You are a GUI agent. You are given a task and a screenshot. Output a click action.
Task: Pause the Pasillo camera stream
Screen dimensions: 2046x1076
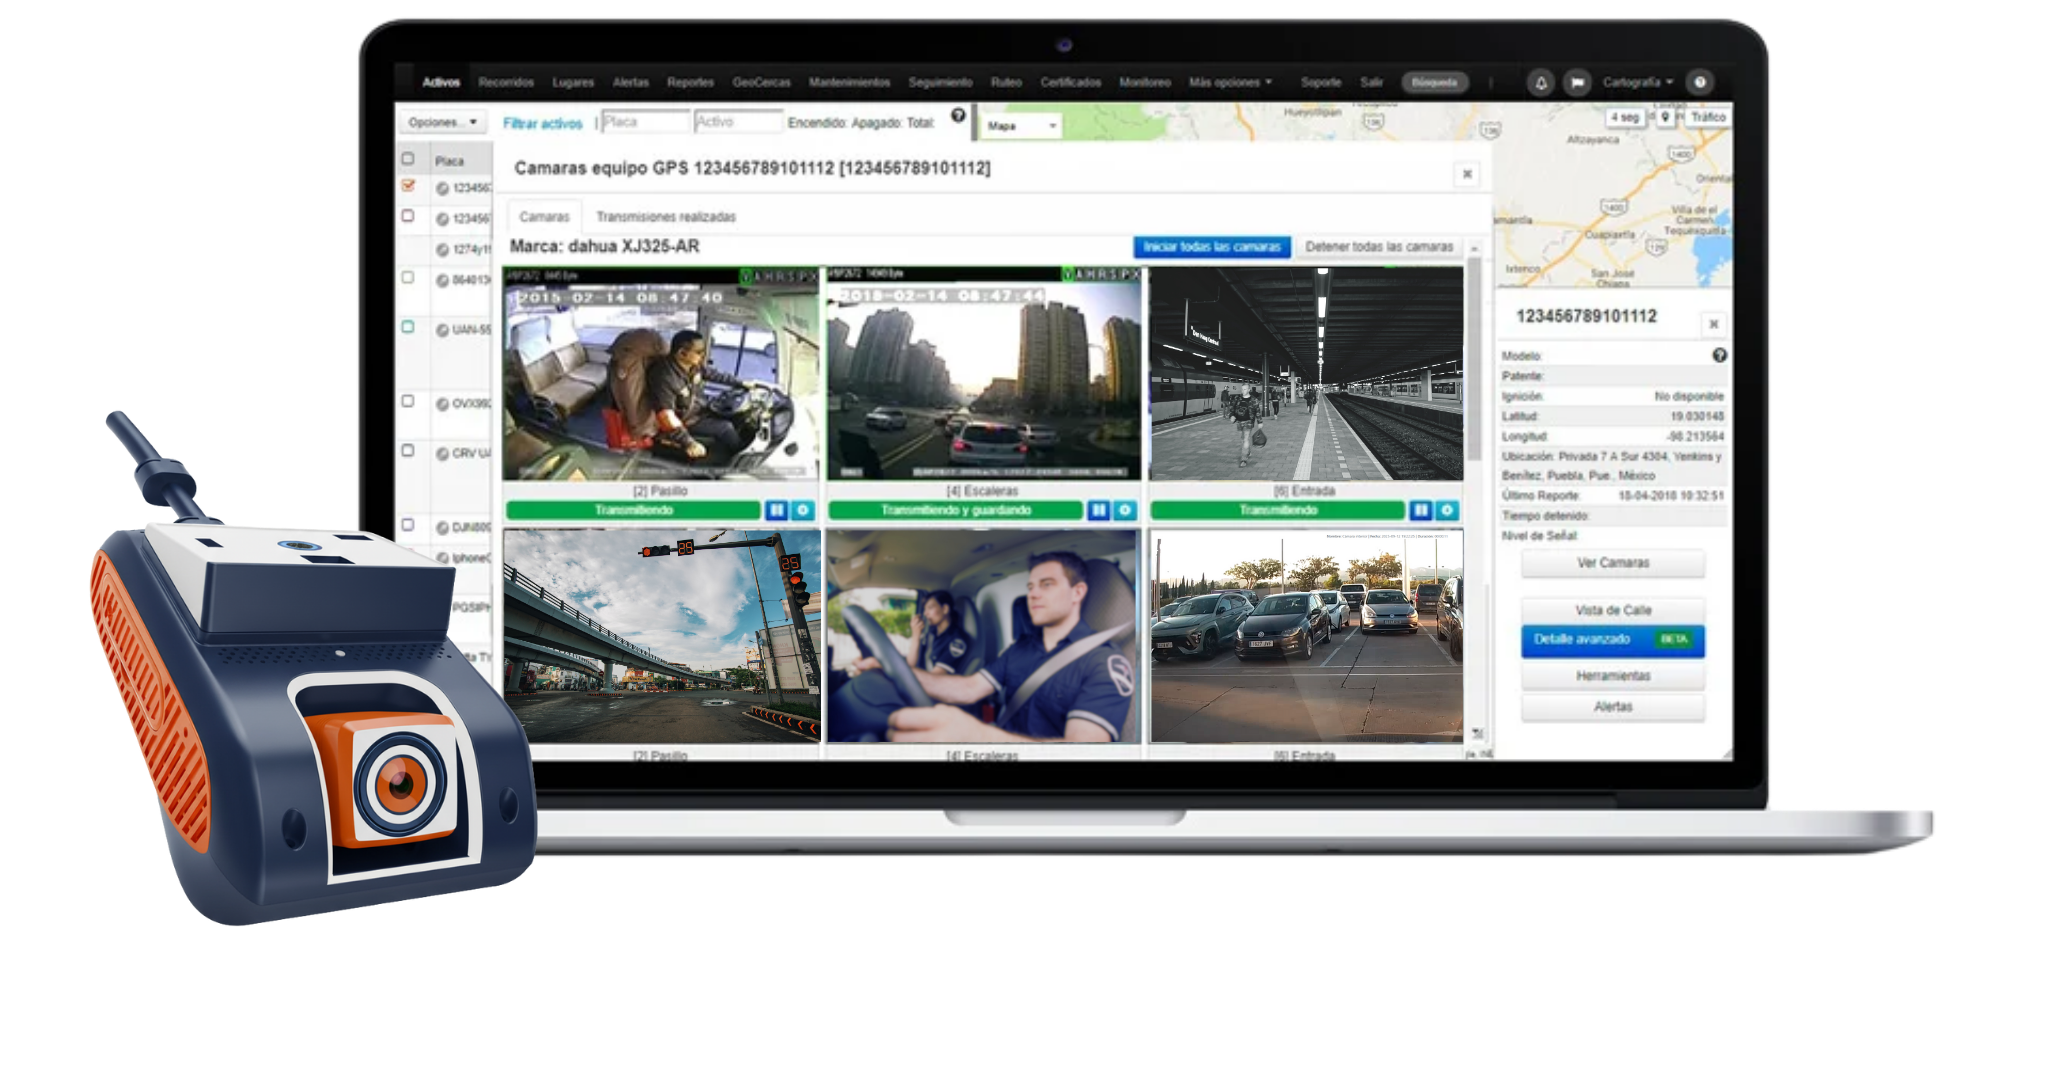click(776, 510)
